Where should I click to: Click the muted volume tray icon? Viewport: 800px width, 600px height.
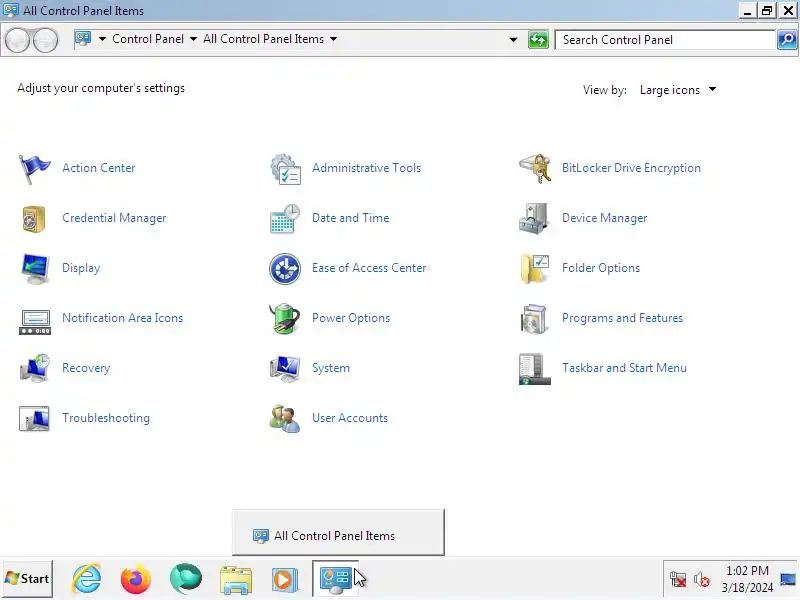[x=702, y=580]
